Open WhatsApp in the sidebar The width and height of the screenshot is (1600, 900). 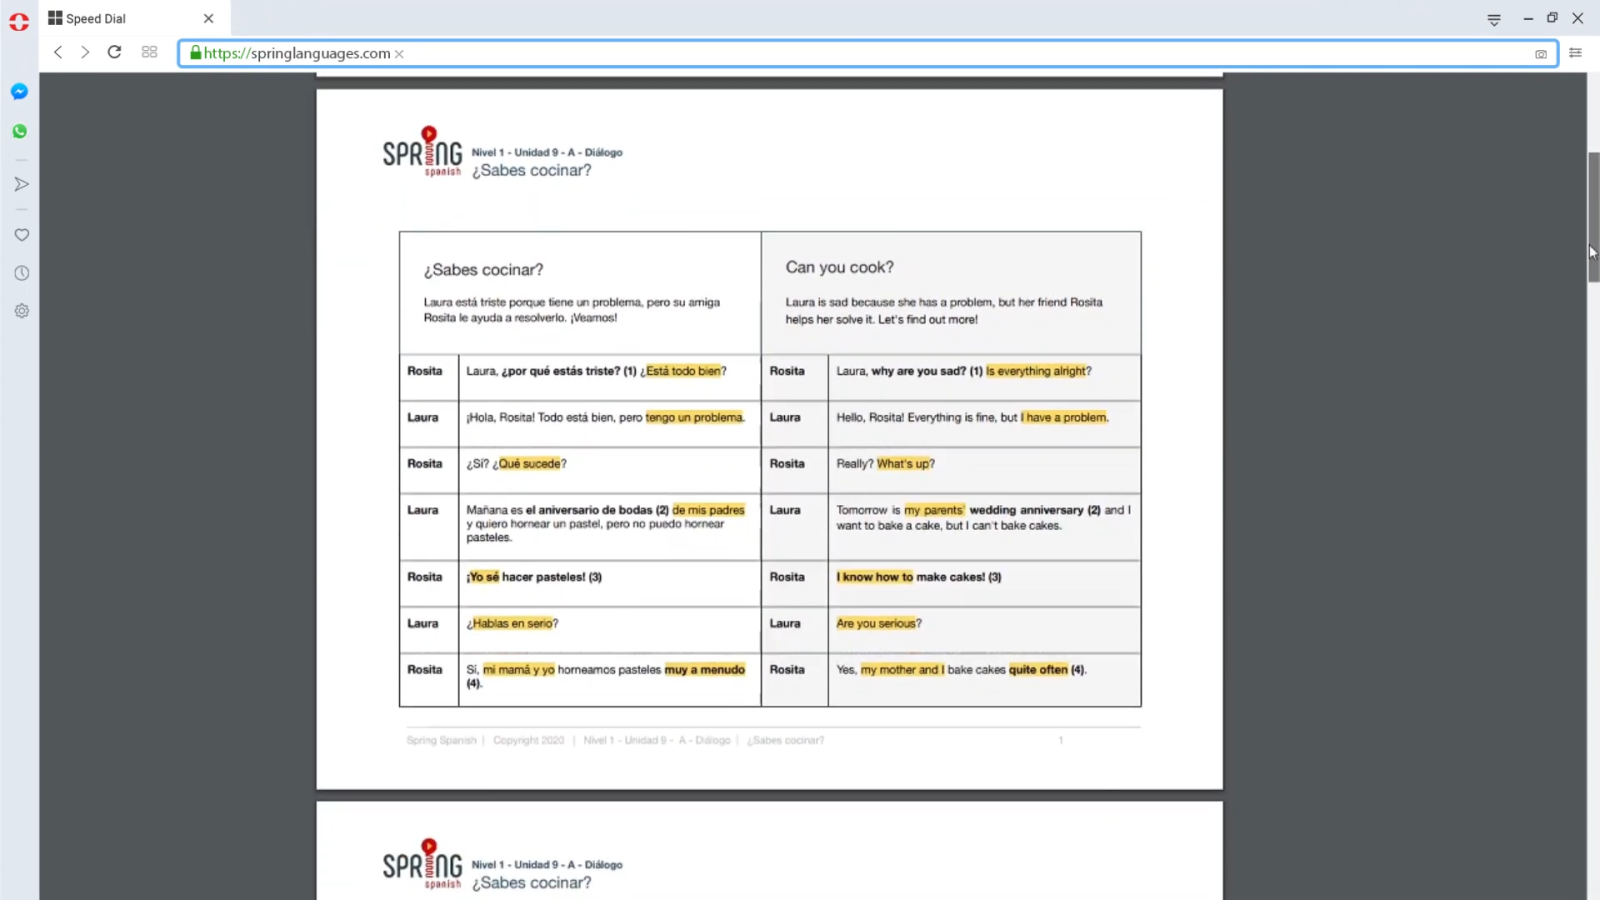pyautogui.click(x=19, y=131)
